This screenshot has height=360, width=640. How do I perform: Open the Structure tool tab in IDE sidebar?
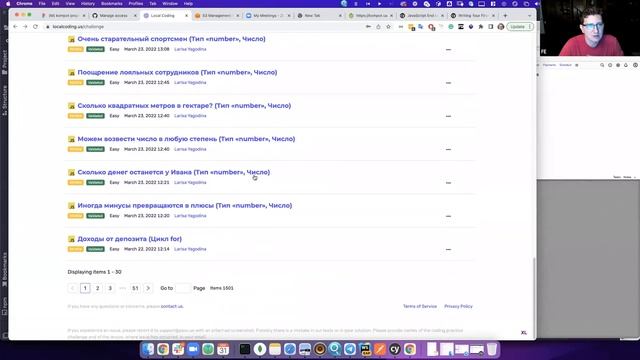[x=4, y=100]
